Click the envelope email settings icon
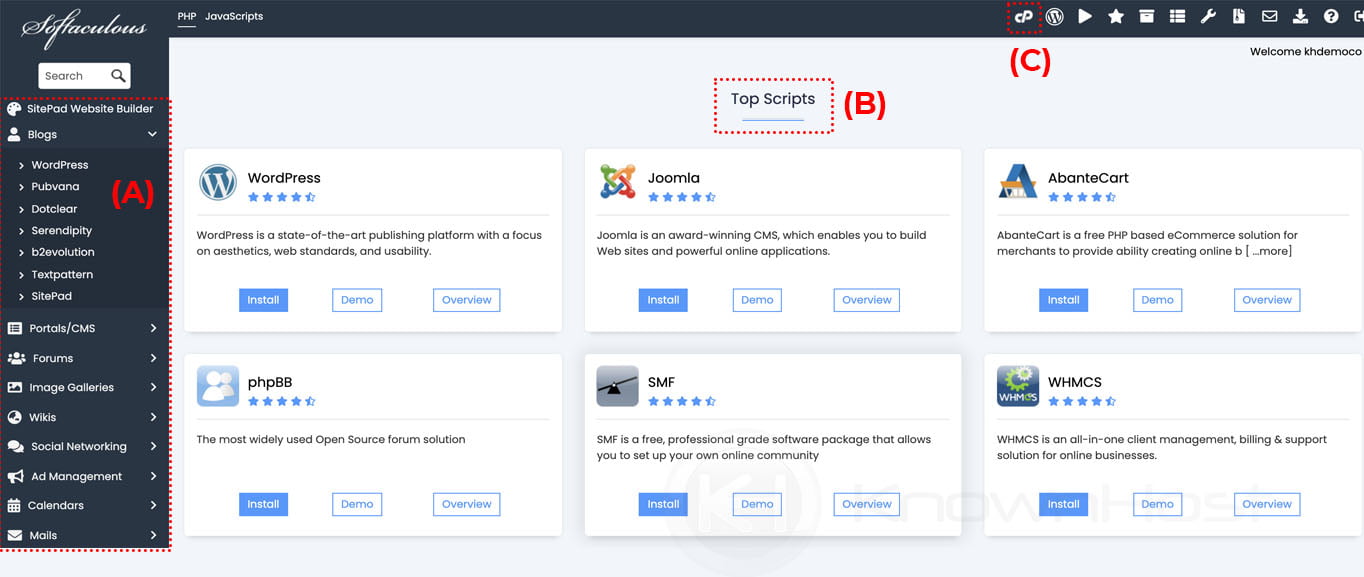 [1269, 17]
